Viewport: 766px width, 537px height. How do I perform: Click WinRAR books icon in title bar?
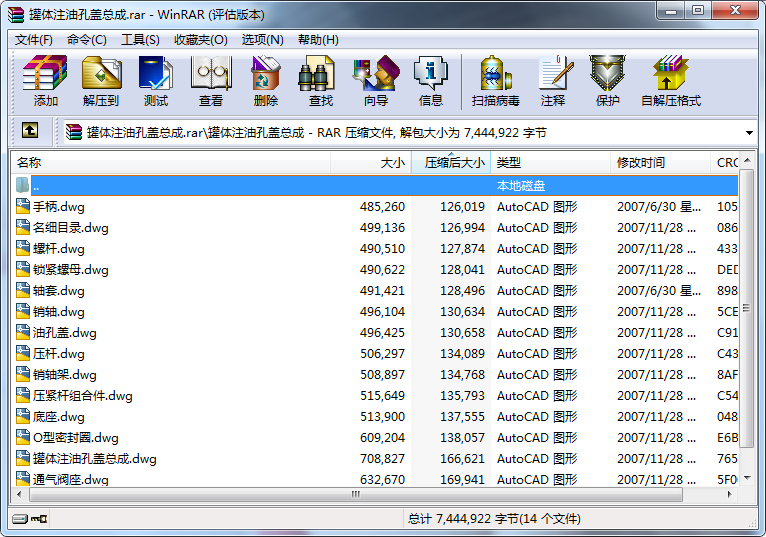coord(16,15)
